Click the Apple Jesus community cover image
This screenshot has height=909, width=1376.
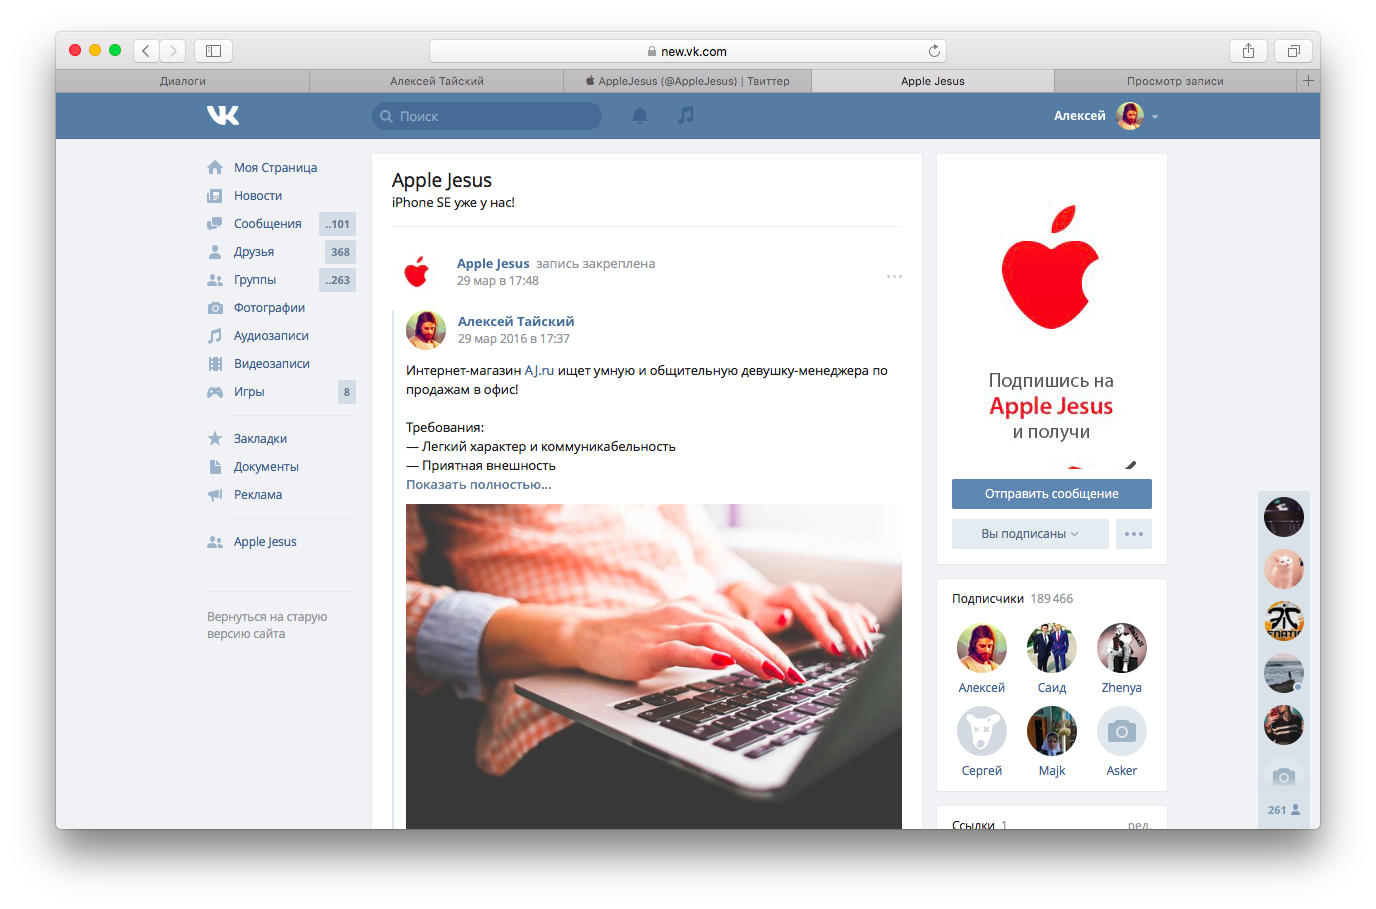coord(1052,317)
